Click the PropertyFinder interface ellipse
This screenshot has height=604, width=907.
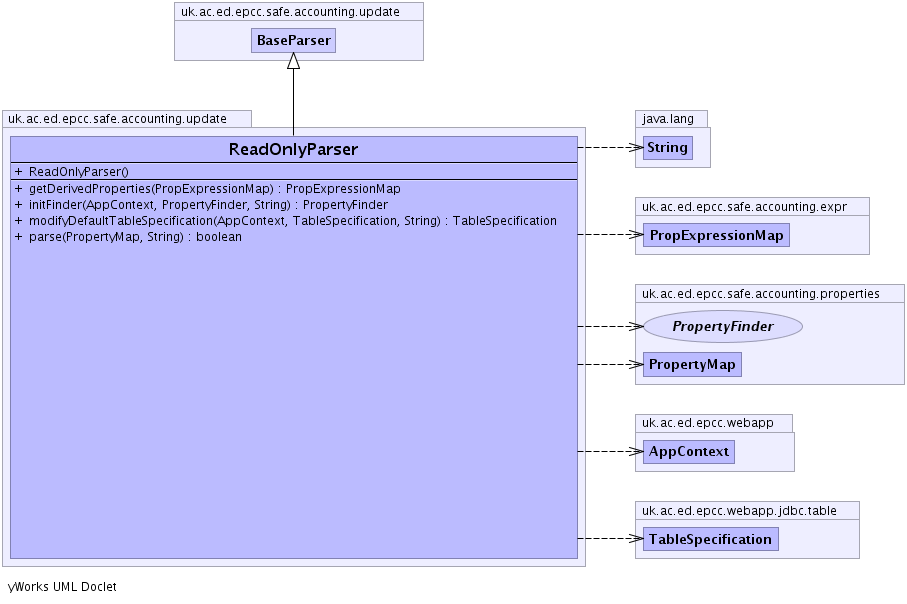pos(722,326)
